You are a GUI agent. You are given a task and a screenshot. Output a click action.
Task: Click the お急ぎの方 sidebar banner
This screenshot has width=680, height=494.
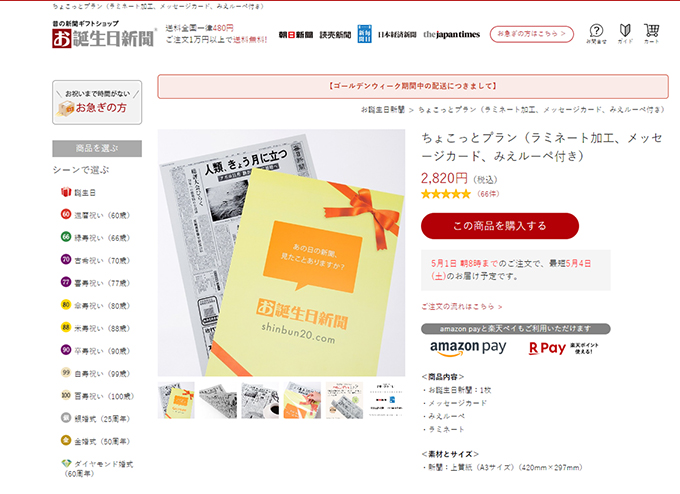(97, 102)
